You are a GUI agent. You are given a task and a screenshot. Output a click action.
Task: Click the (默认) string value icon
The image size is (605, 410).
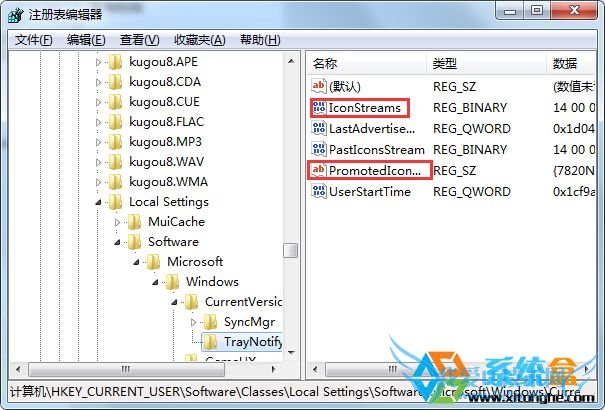tap(319, 86)
